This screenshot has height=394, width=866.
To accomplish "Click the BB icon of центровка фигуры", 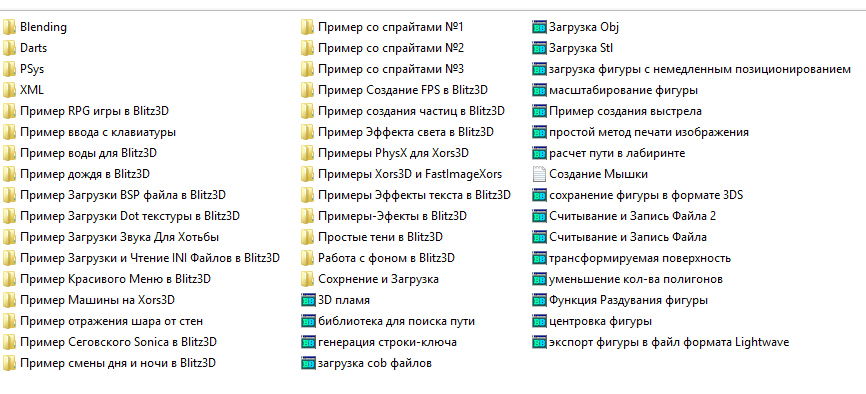I will click(x=539, y=322).
